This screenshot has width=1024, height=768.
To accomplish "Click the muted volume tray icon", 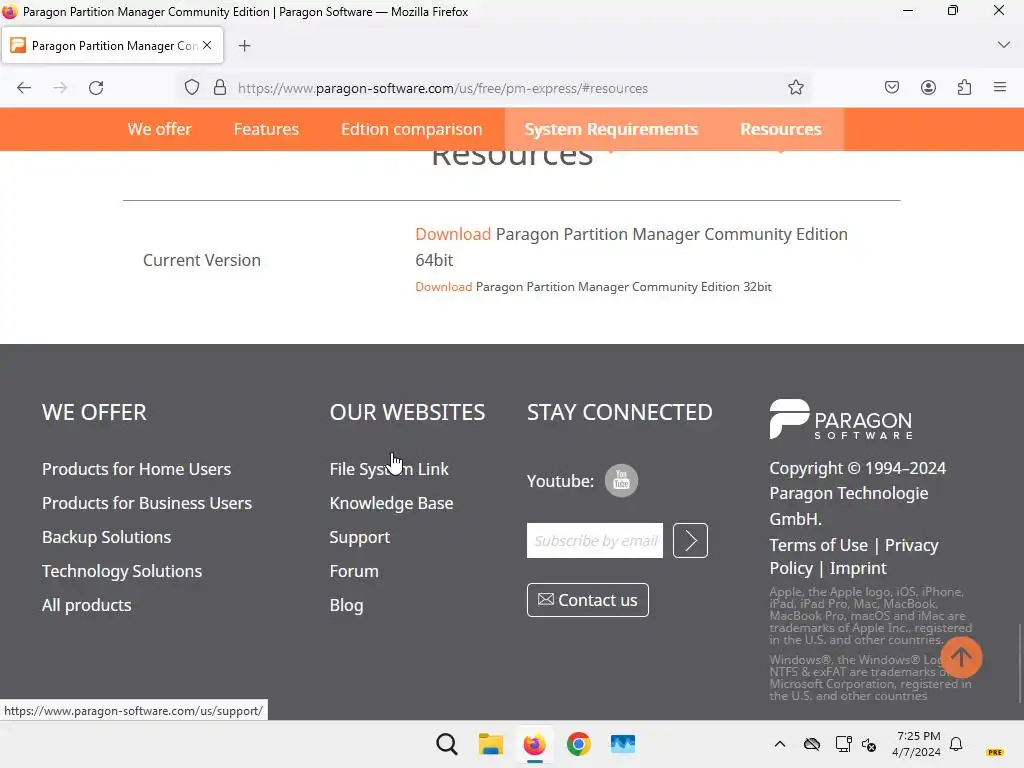I will [869, 744].
